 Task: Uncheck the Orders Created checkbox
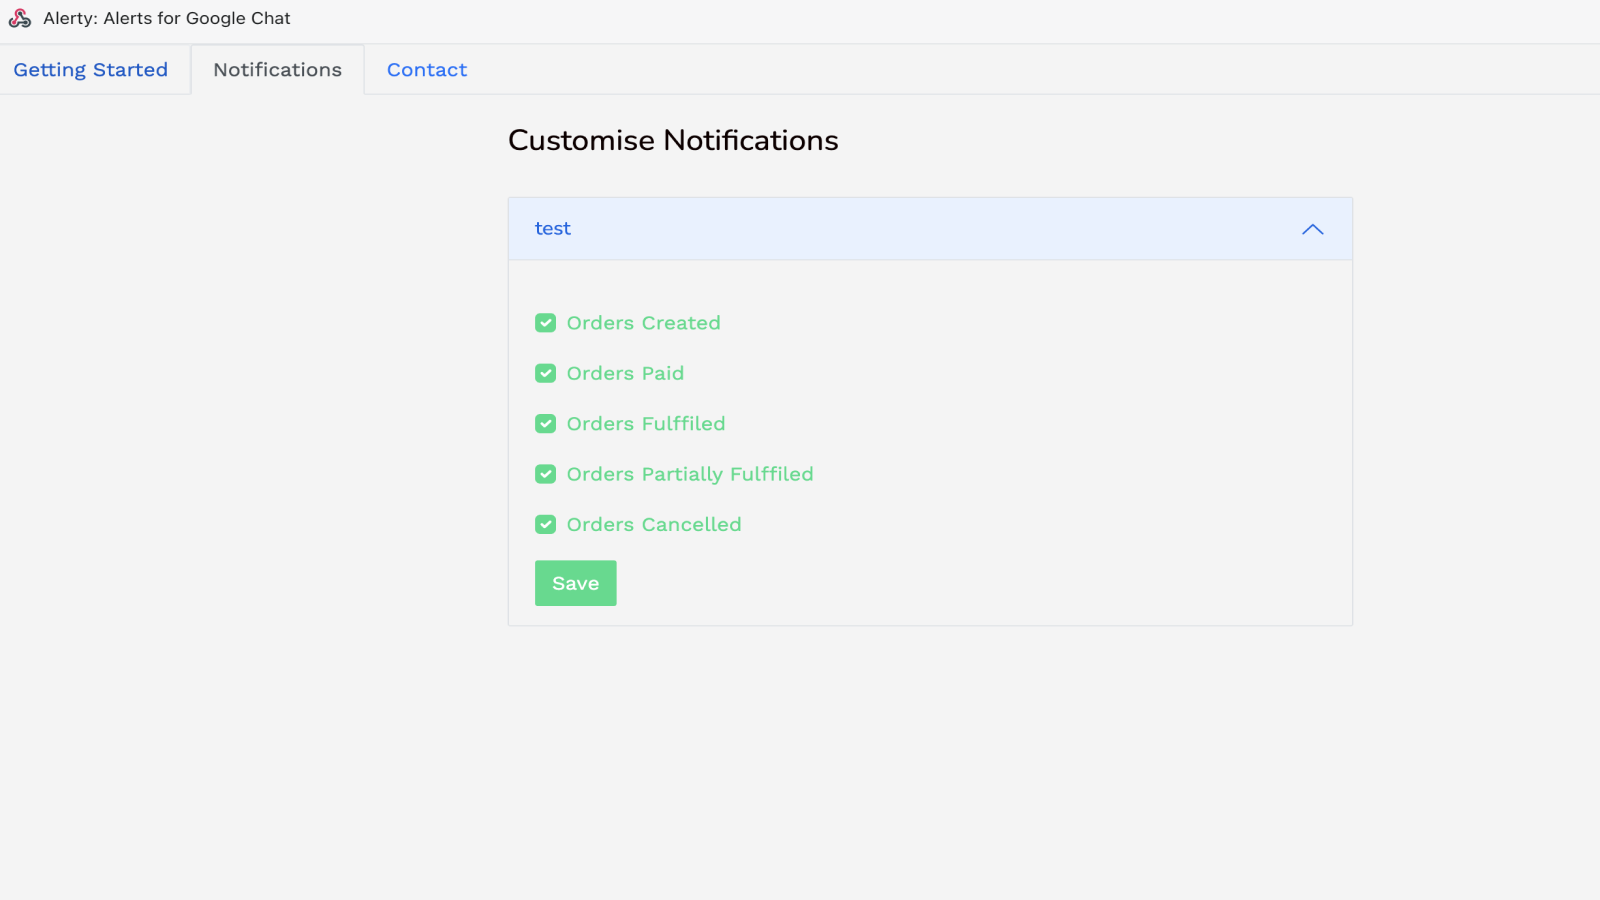coord(545,323)
